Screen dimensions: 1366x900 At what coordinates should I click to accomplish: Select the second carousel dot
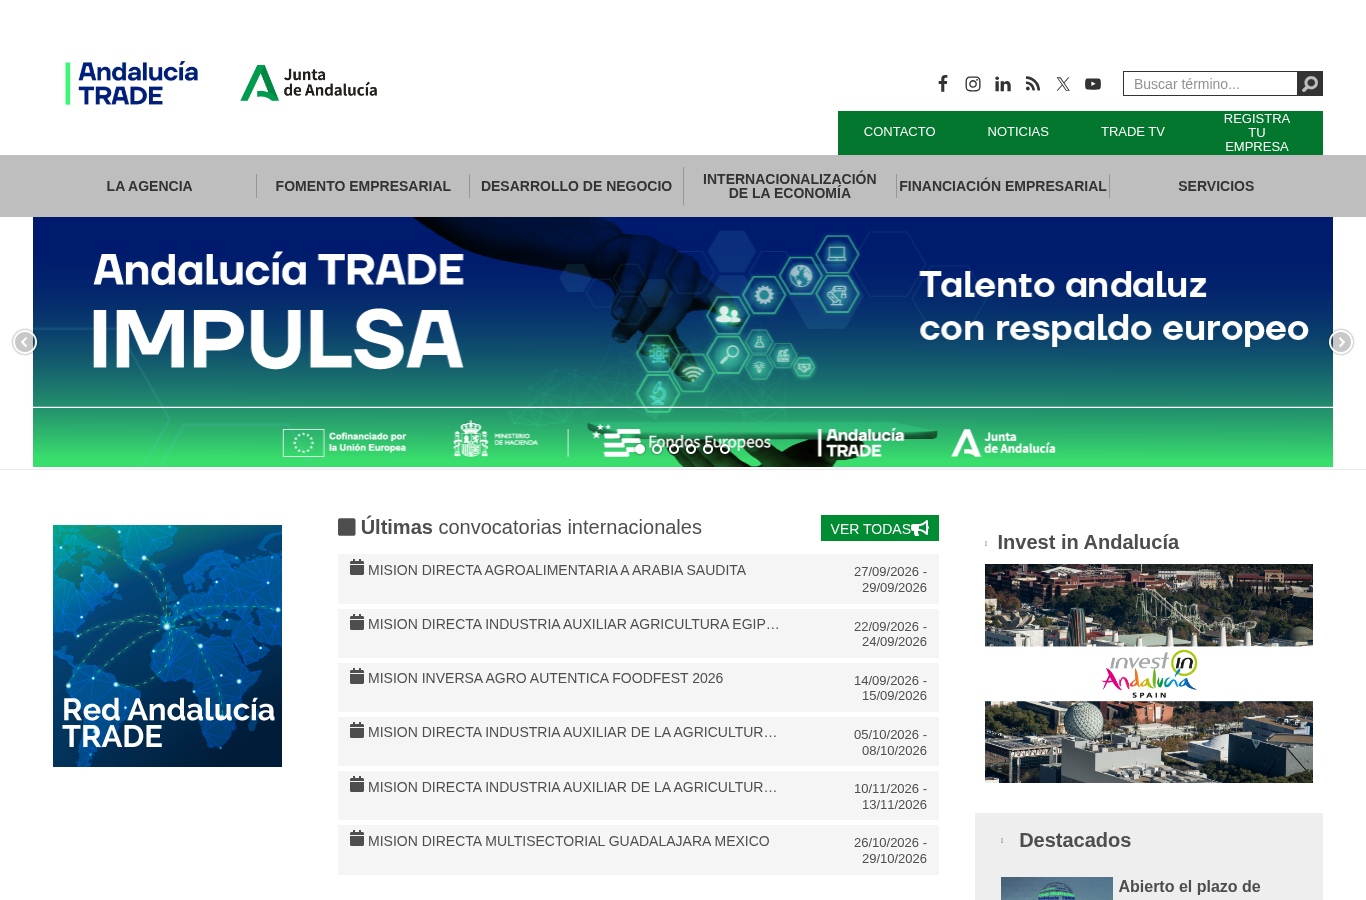(x=657, y=449)
